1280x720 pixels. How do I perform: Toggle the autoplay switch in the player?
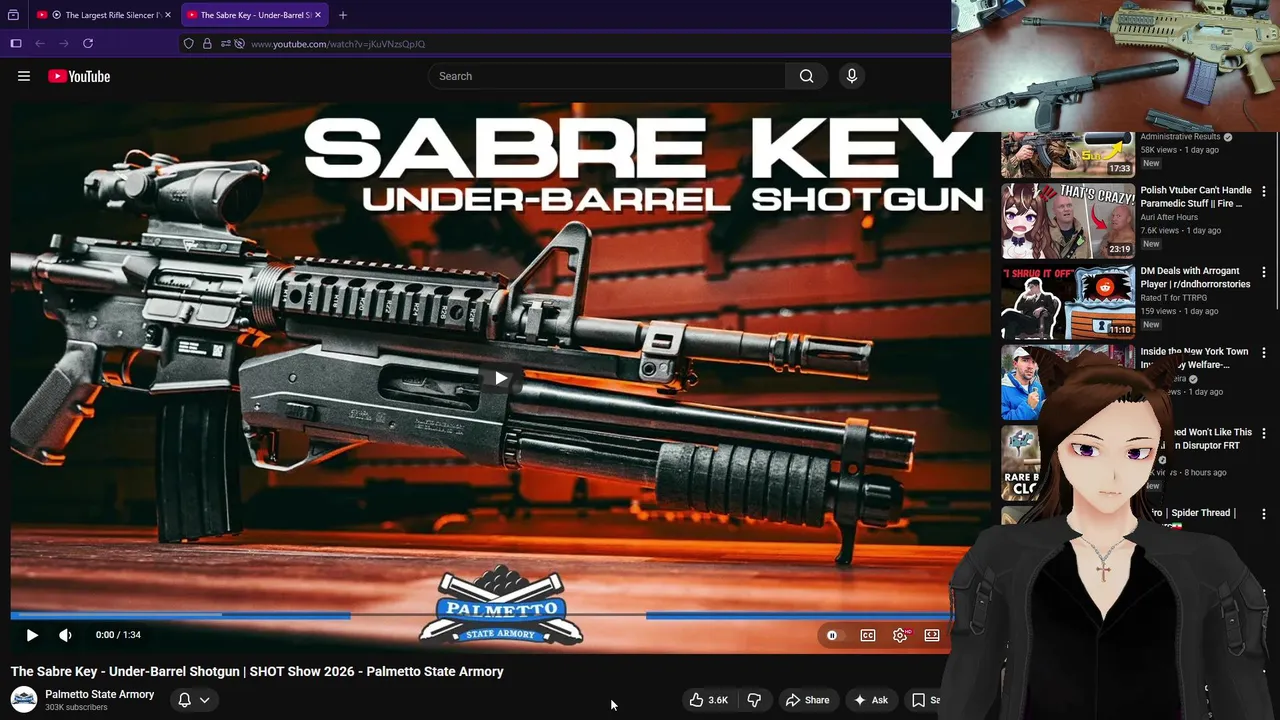tap(832, 635)
